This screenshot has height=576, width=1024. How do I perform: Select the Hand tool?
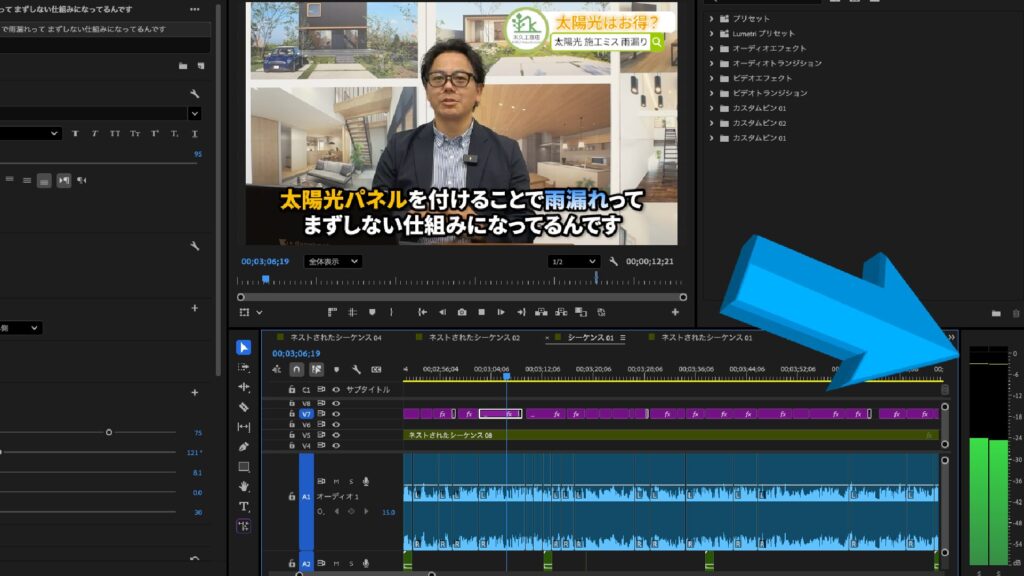pos(244,486)
